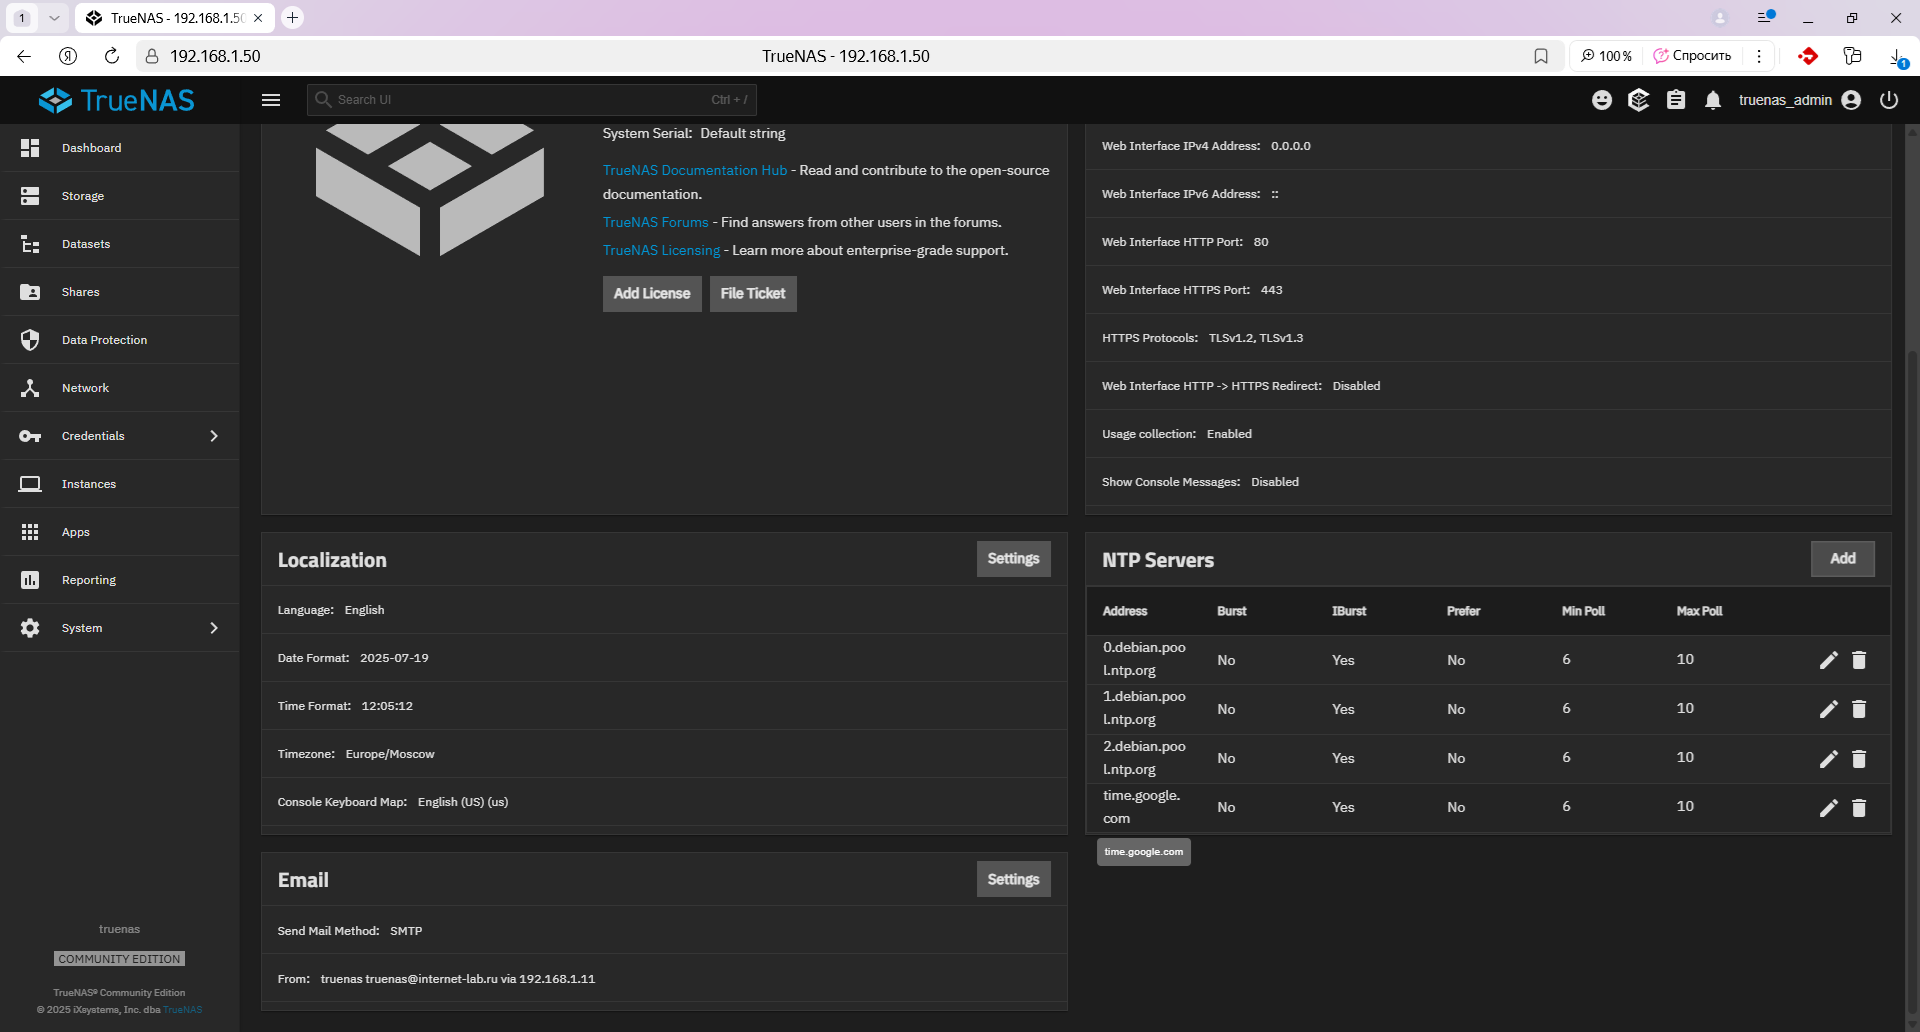Open the Dashboard sidebar icon
This screenshot has height=1032, width=1920.
tap(30, 148)
